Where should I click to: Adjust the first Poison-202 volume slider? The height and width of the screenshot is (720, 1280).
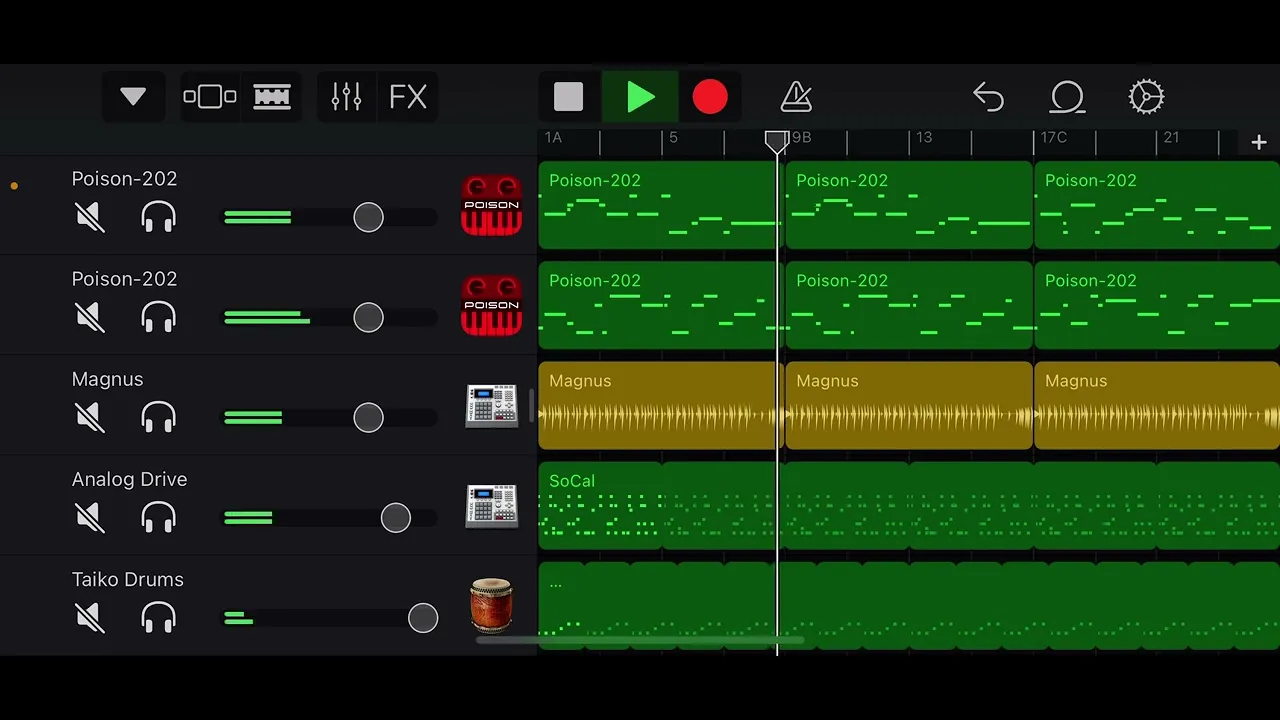[368, 217]
